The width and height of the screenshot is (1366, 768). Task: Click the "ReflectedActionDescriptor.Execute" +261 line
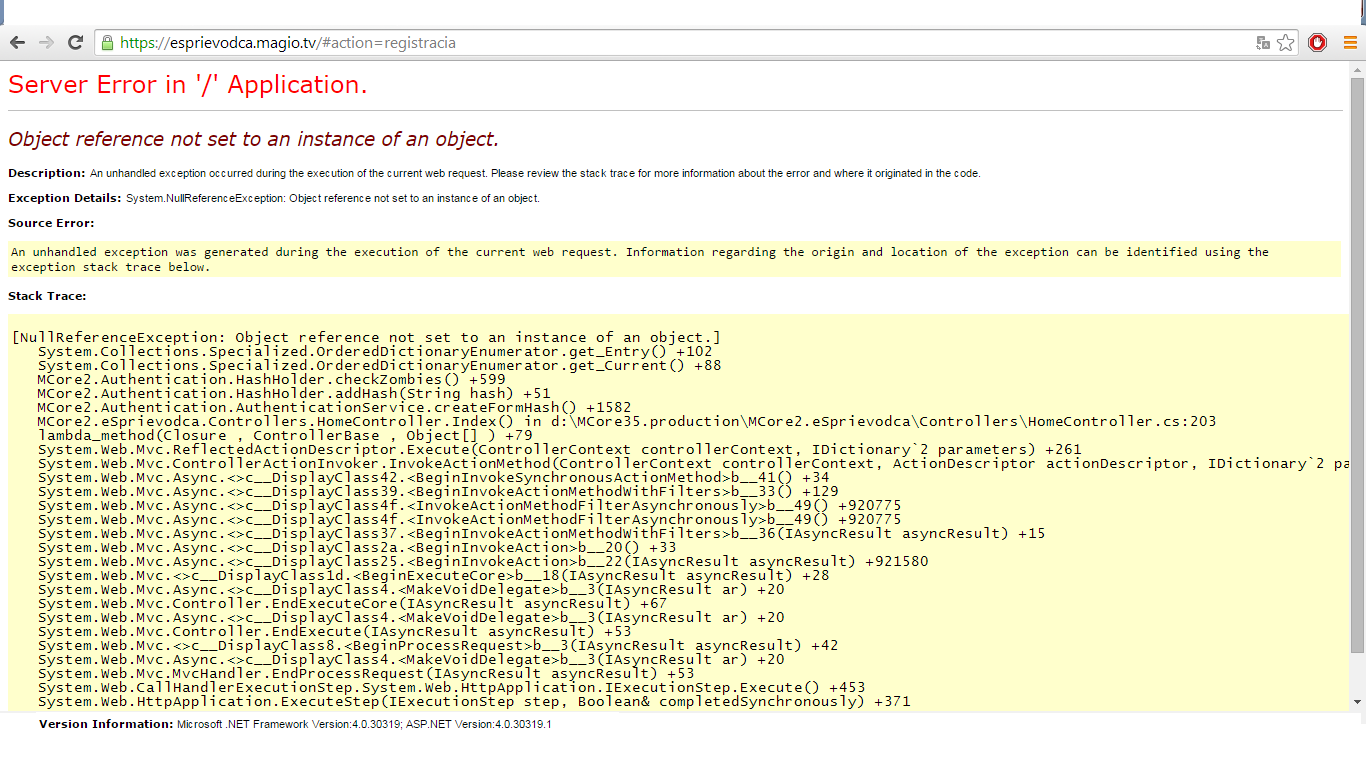pyautogui.click(x=559, y=449)
